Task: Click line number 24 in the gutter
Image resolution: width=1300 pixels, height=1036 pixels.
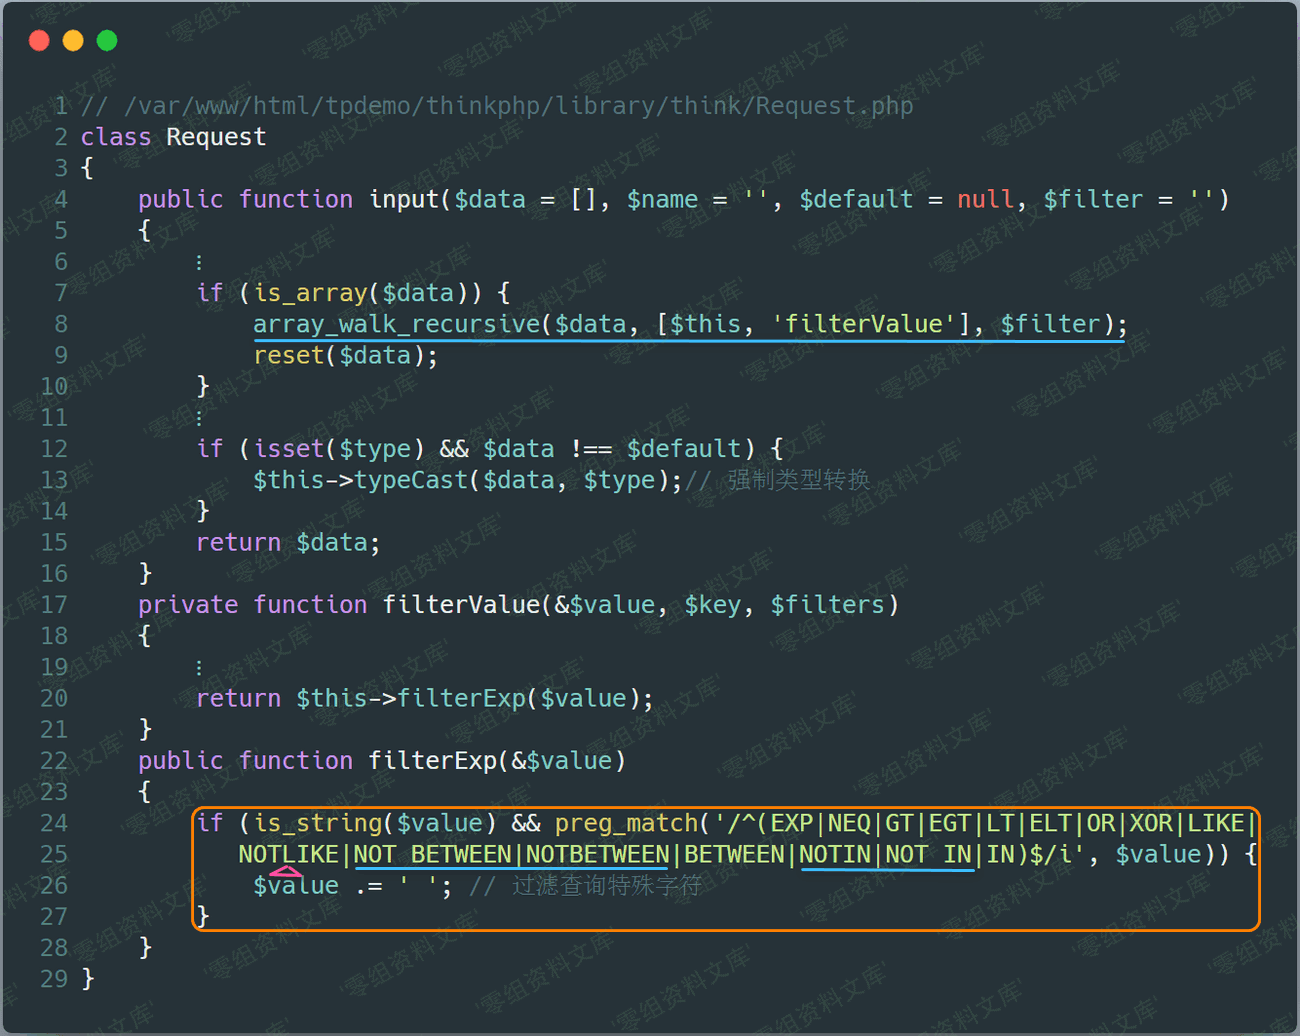Action: pos(54,823)
